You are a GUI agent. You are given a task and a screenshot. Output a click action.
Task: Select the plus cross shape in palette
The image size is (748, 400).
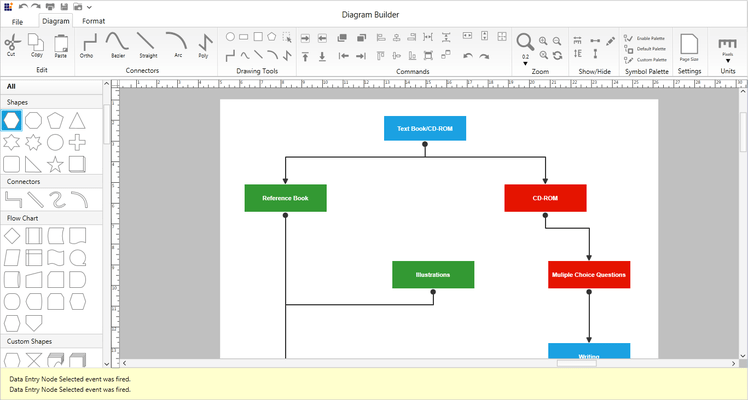coord(77,143)
